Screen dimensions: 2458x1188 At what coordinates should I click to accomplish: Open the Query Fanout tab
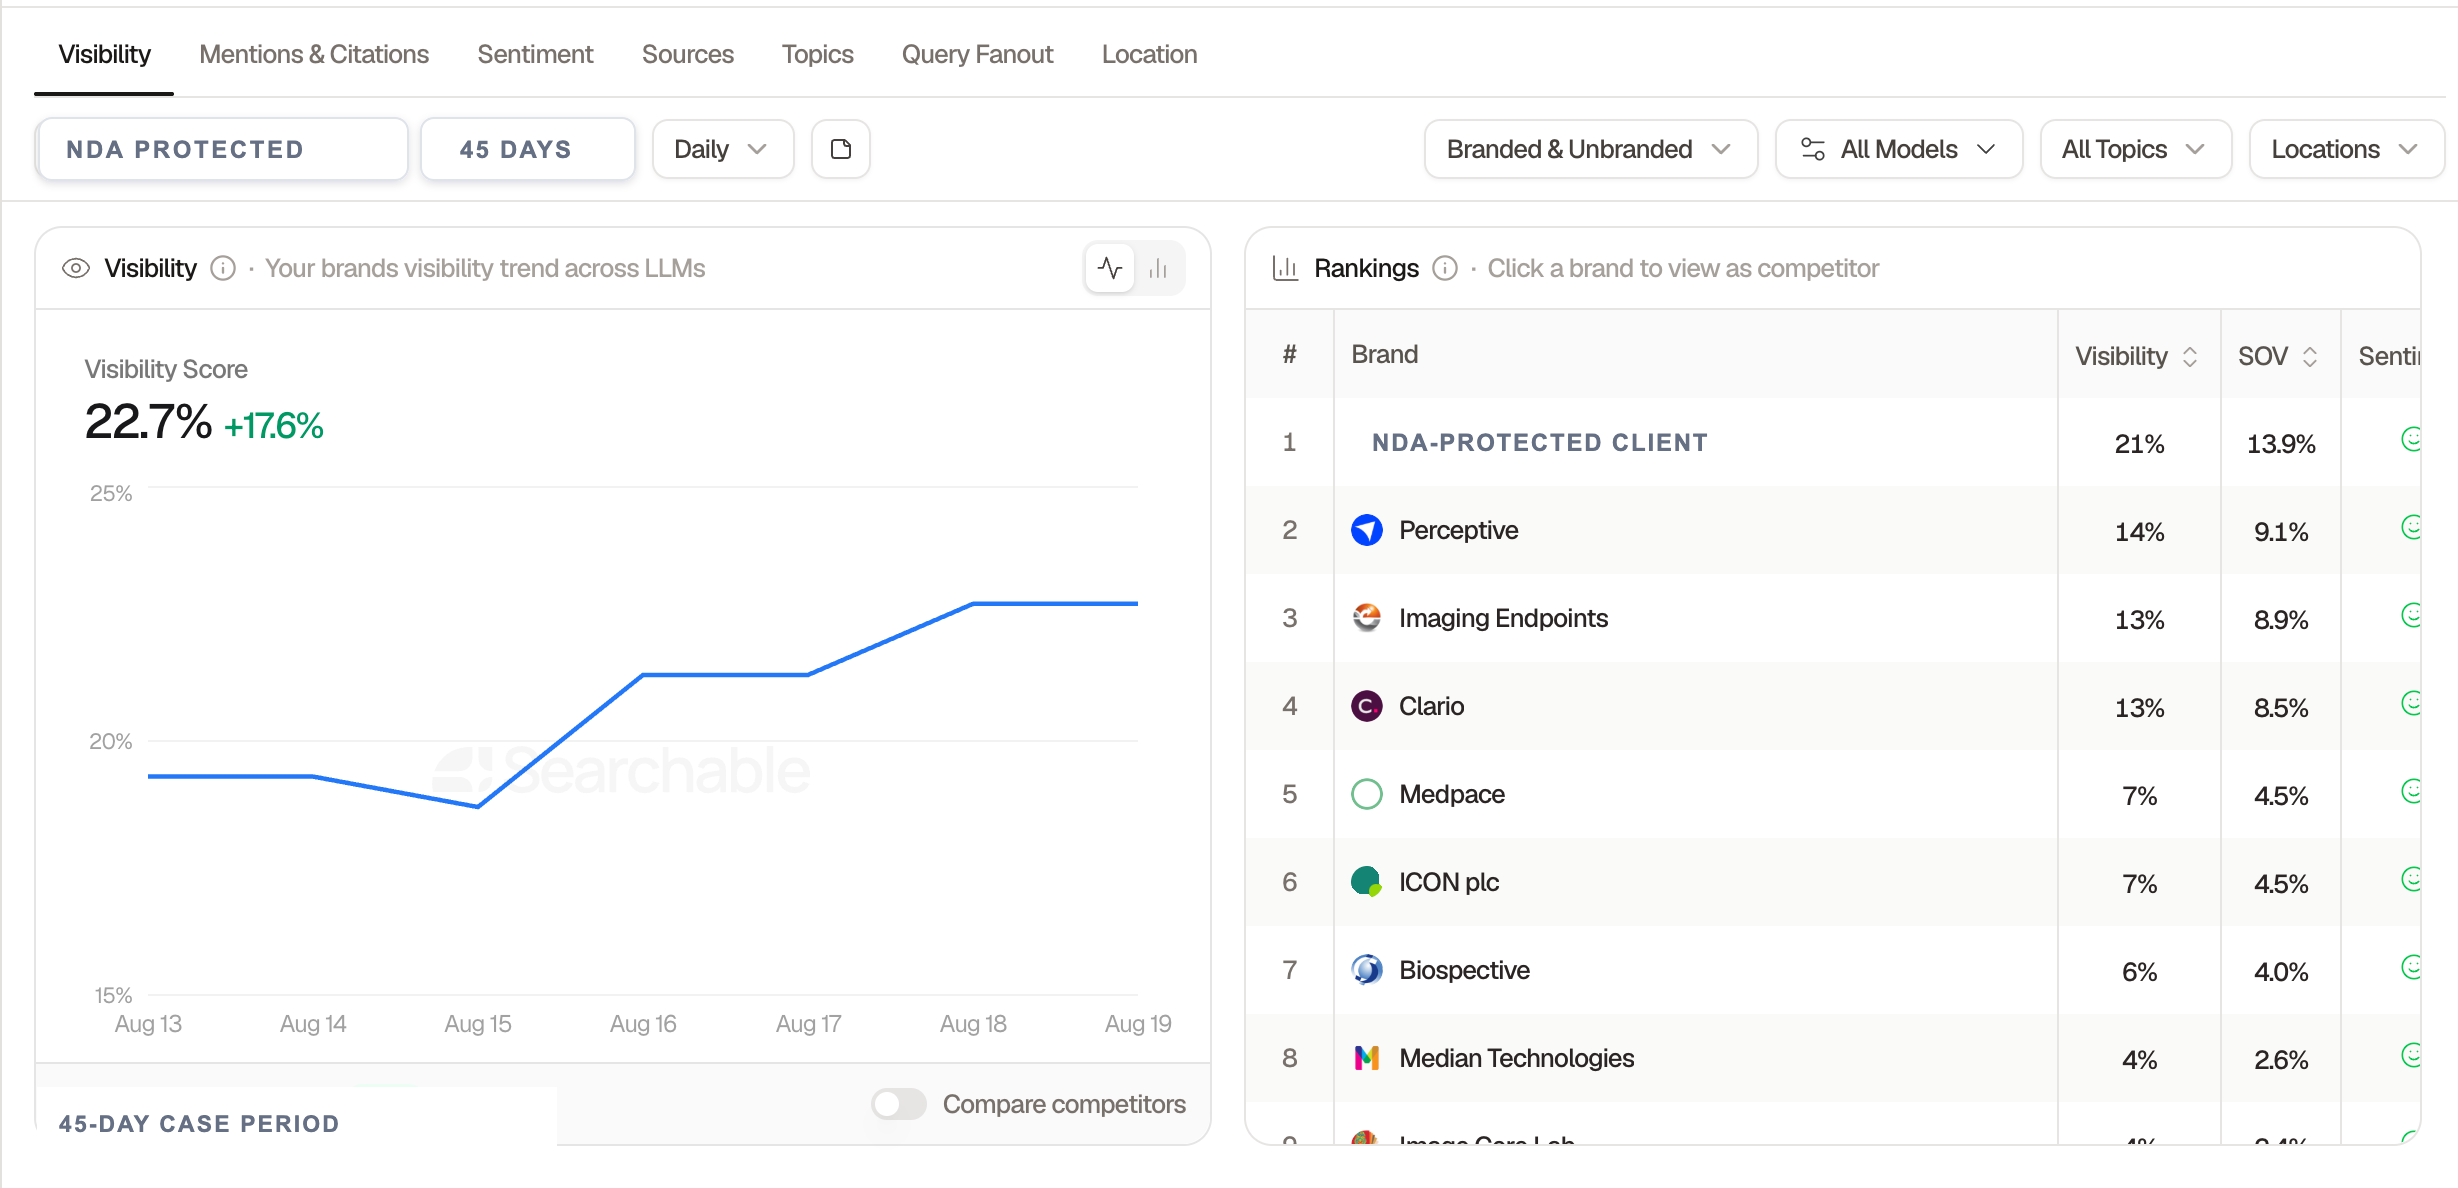tap(977, 54)
